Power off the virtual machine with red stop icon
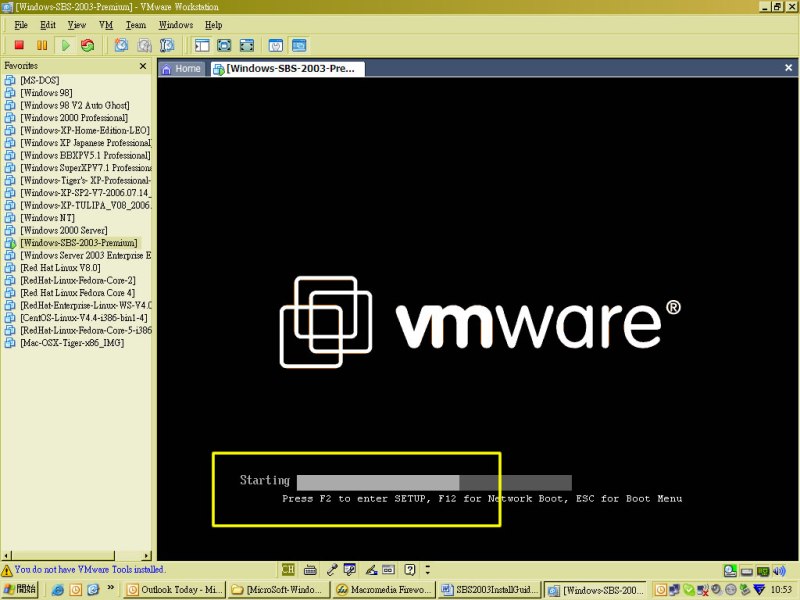The width and height of the screenshot is (800, 600). point(19,45)
